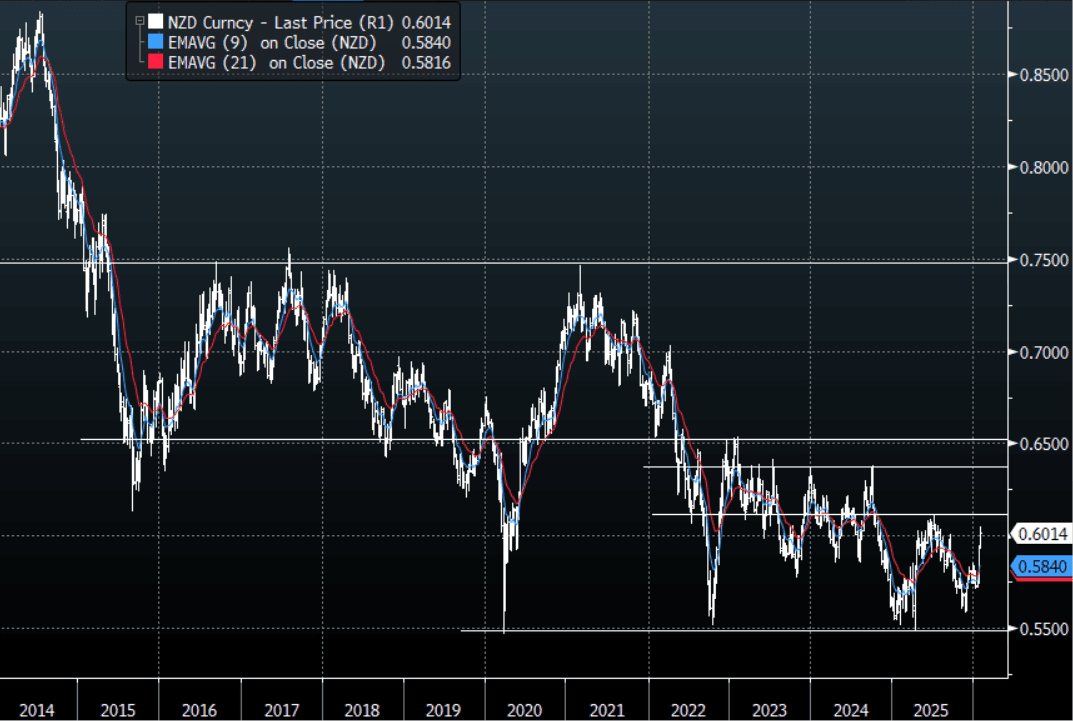The image size is (1073, 721).
Task: Click the 2015 year label on time axis
Action: (118, 710)
